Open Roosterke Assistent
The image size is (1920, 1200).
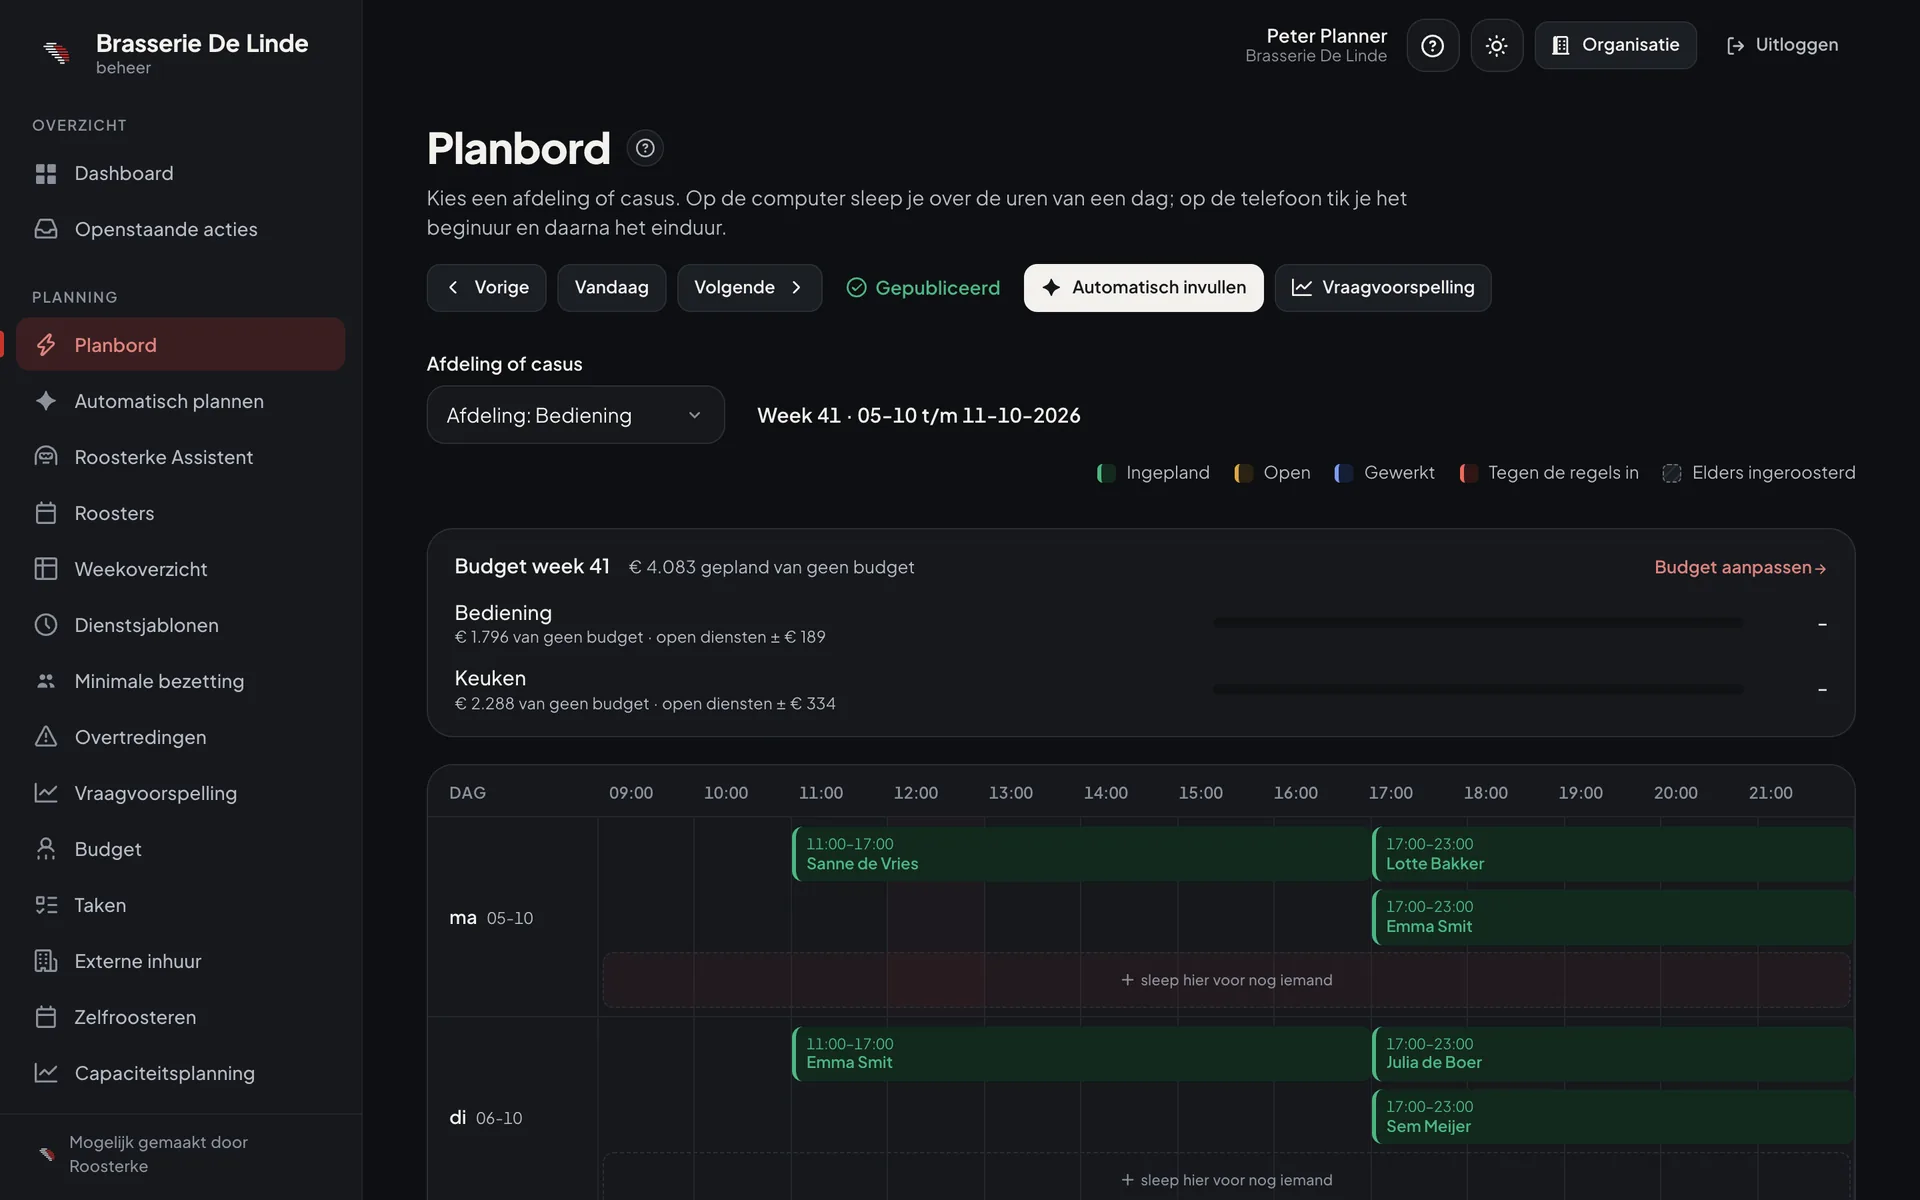(x=180, y=457)
